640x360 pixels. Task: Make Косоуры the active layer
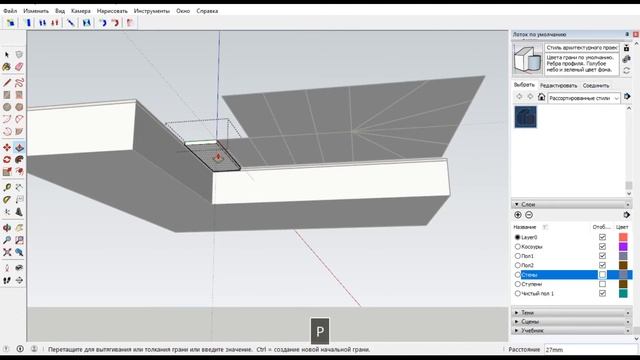coord(518,247)
